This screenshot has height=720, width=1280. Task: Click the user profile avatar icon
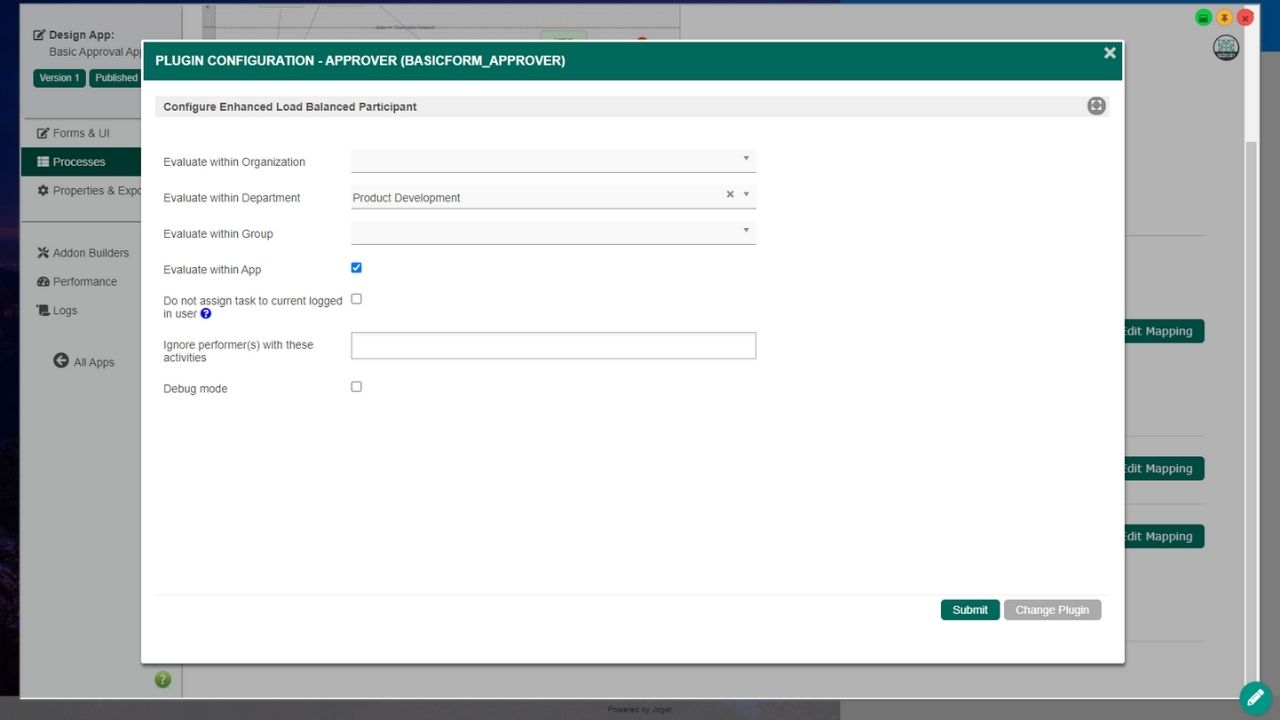tap(1225, 48)
